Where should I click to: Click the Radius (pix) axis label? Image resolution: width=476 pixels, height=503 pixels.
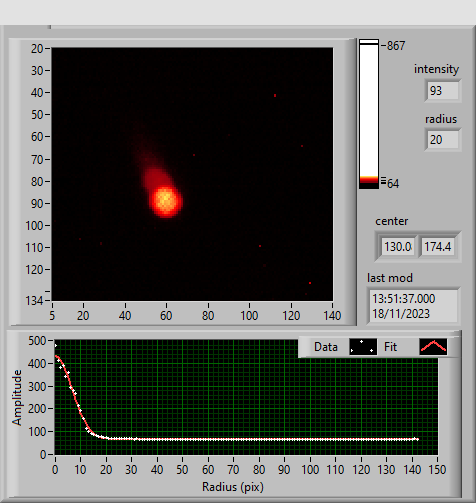pyautogui.click(x=233, y=487)
